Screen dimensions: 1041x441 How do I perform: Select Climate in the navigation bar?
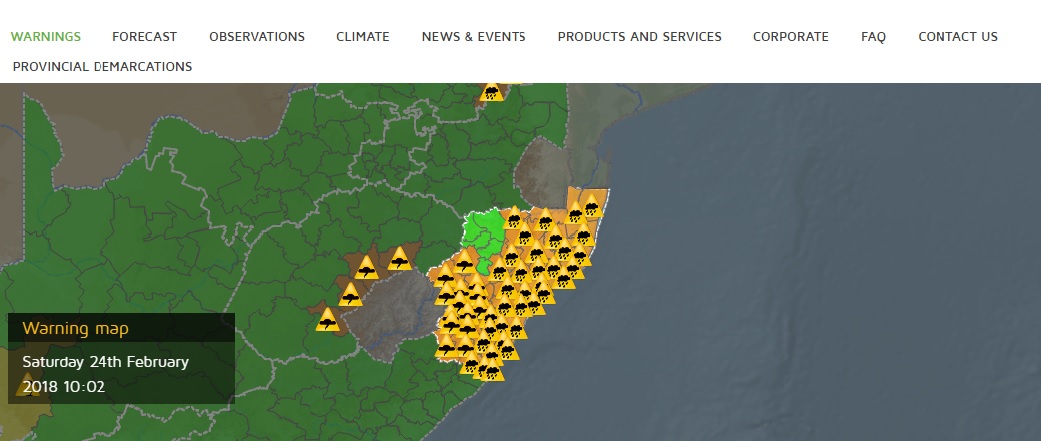pyautogui.click(x=362, y=37)
